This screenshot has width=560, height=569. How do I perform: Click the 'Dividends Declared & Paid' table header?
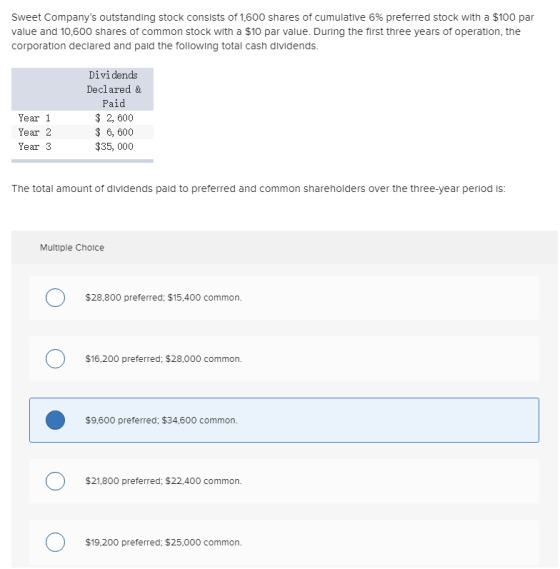(x=114, y=89)
